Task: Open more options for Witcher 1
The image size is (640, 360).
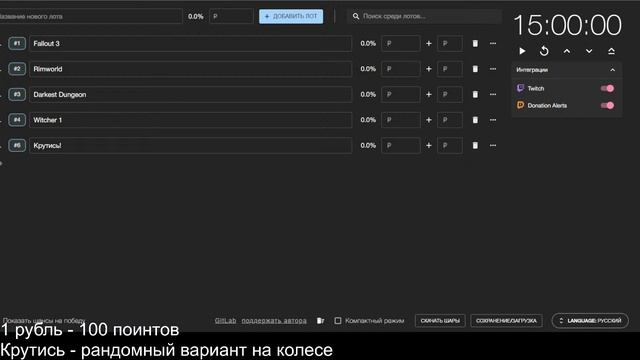Action: tap(493, 120)
